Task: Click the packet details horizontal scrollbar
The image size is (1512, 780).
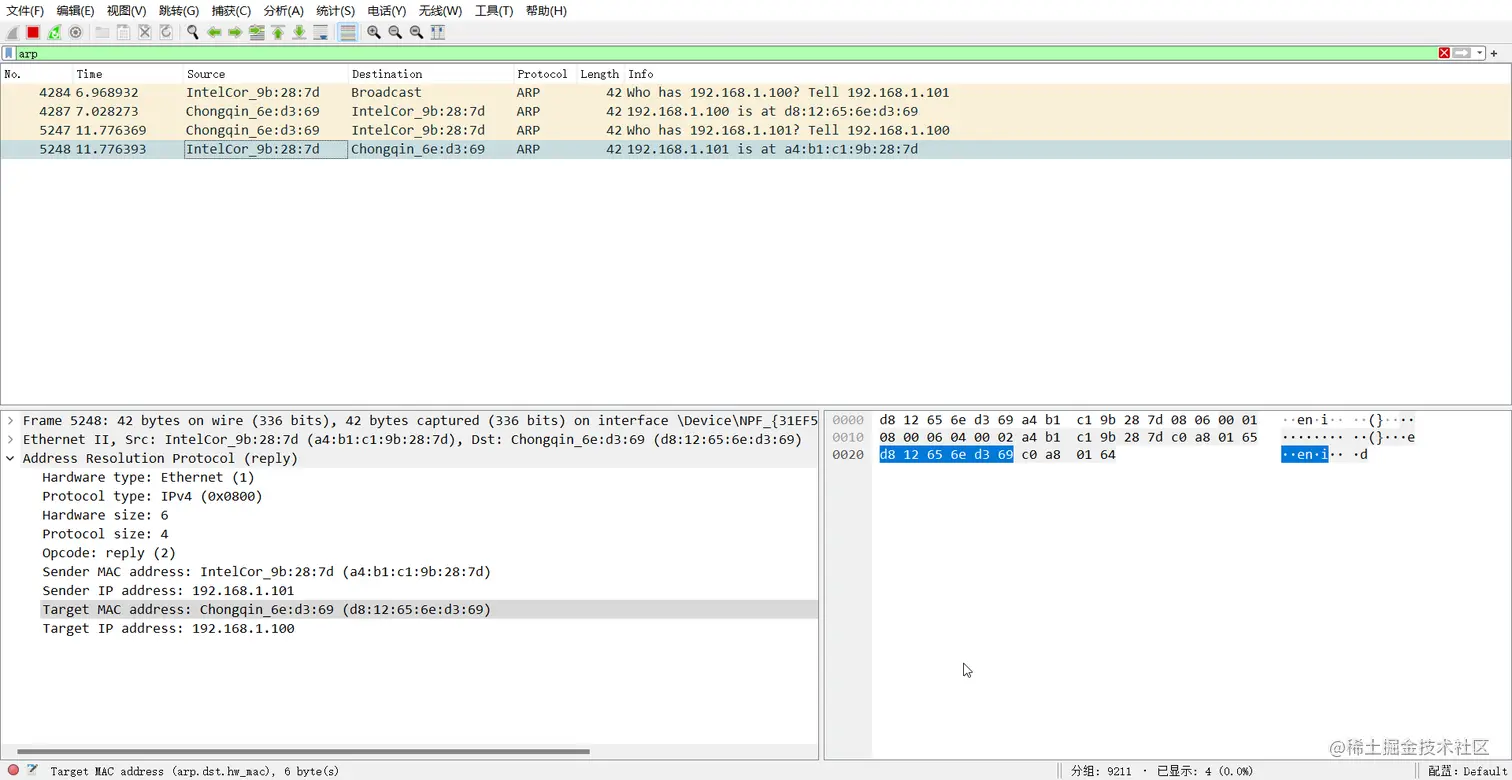Action: point(303,751)
